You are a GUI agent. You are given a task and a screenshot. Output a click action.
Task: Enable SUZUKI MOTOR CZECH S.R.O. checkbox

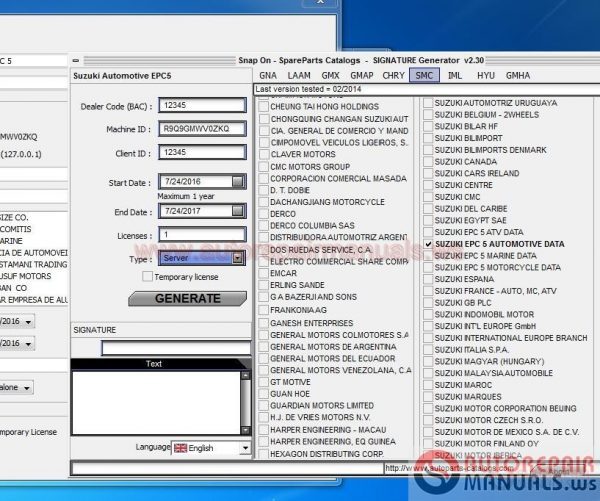tap(428, 420)
